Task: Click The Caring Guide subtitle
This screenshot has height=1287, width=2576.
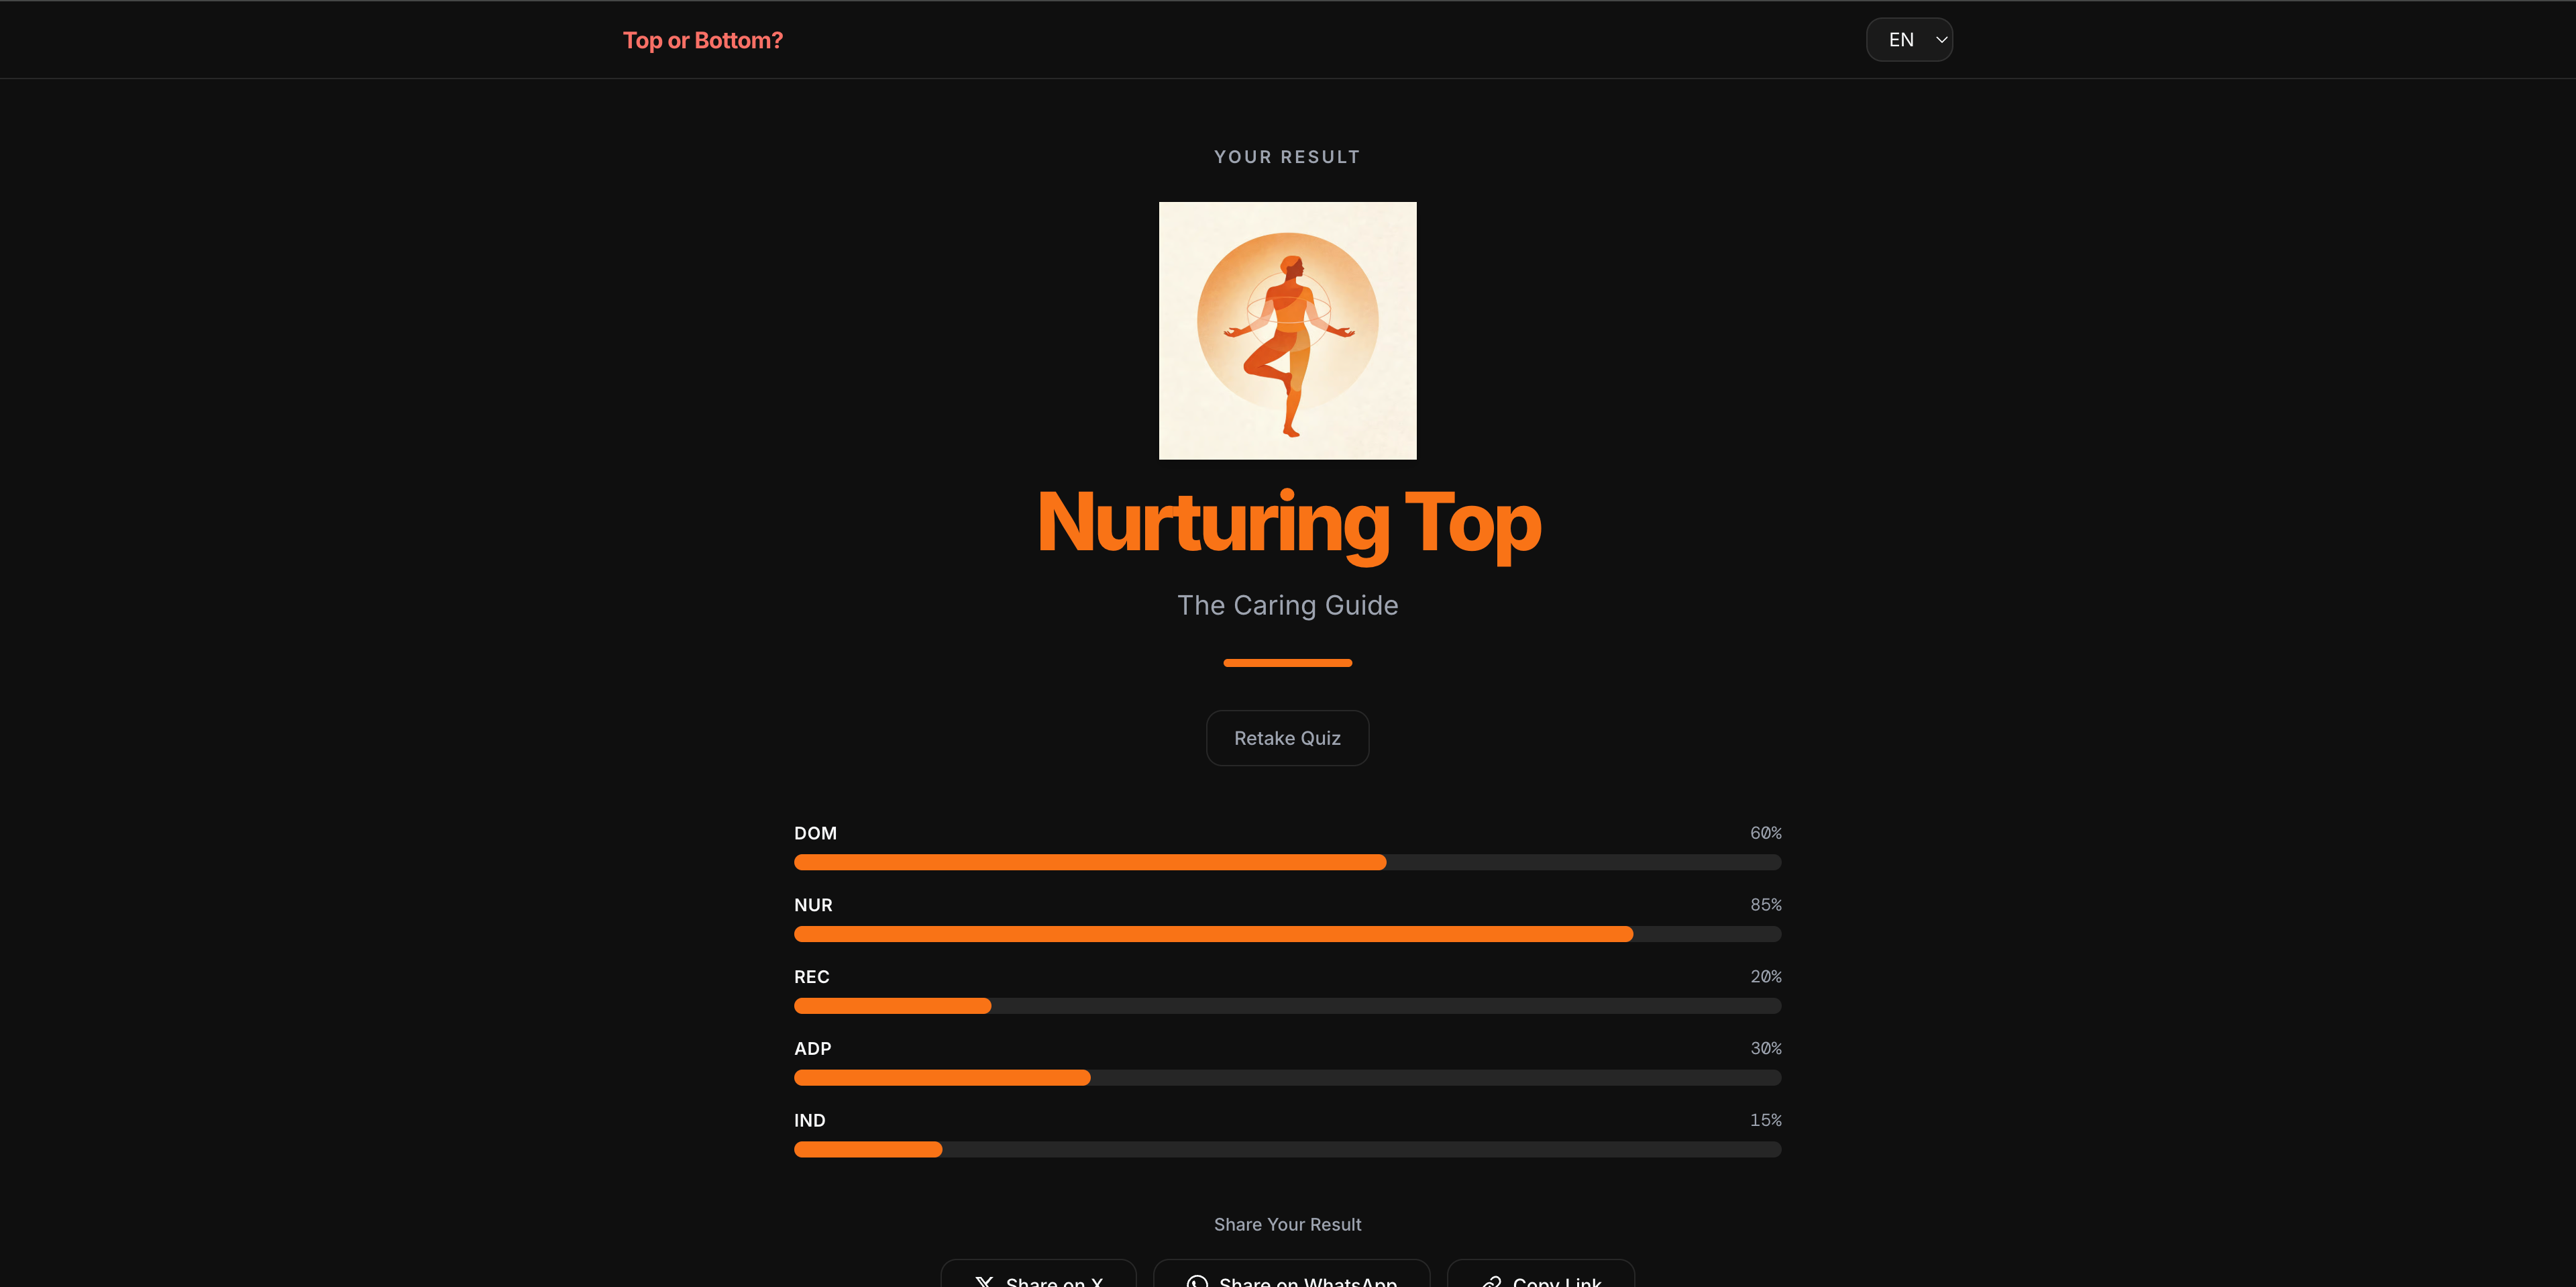Action: 1287,605
